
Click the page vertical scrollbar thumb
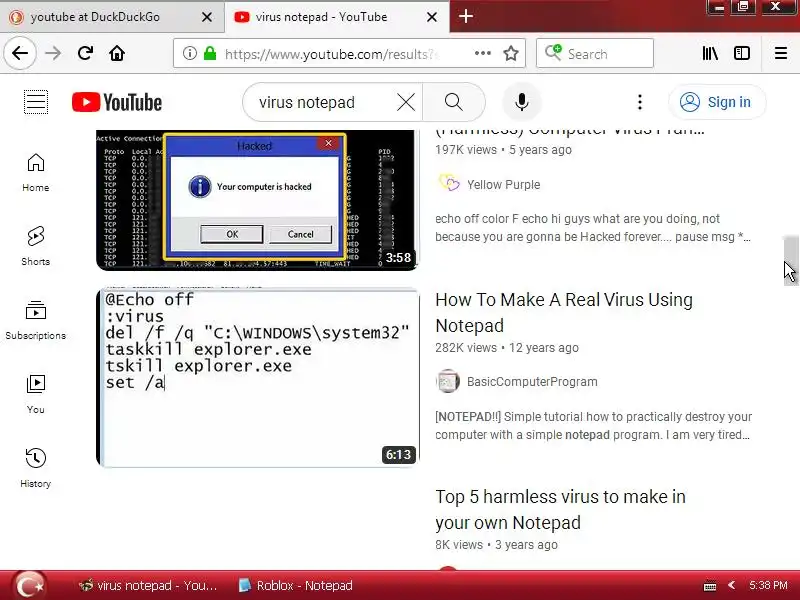click(x=790, y=261)
